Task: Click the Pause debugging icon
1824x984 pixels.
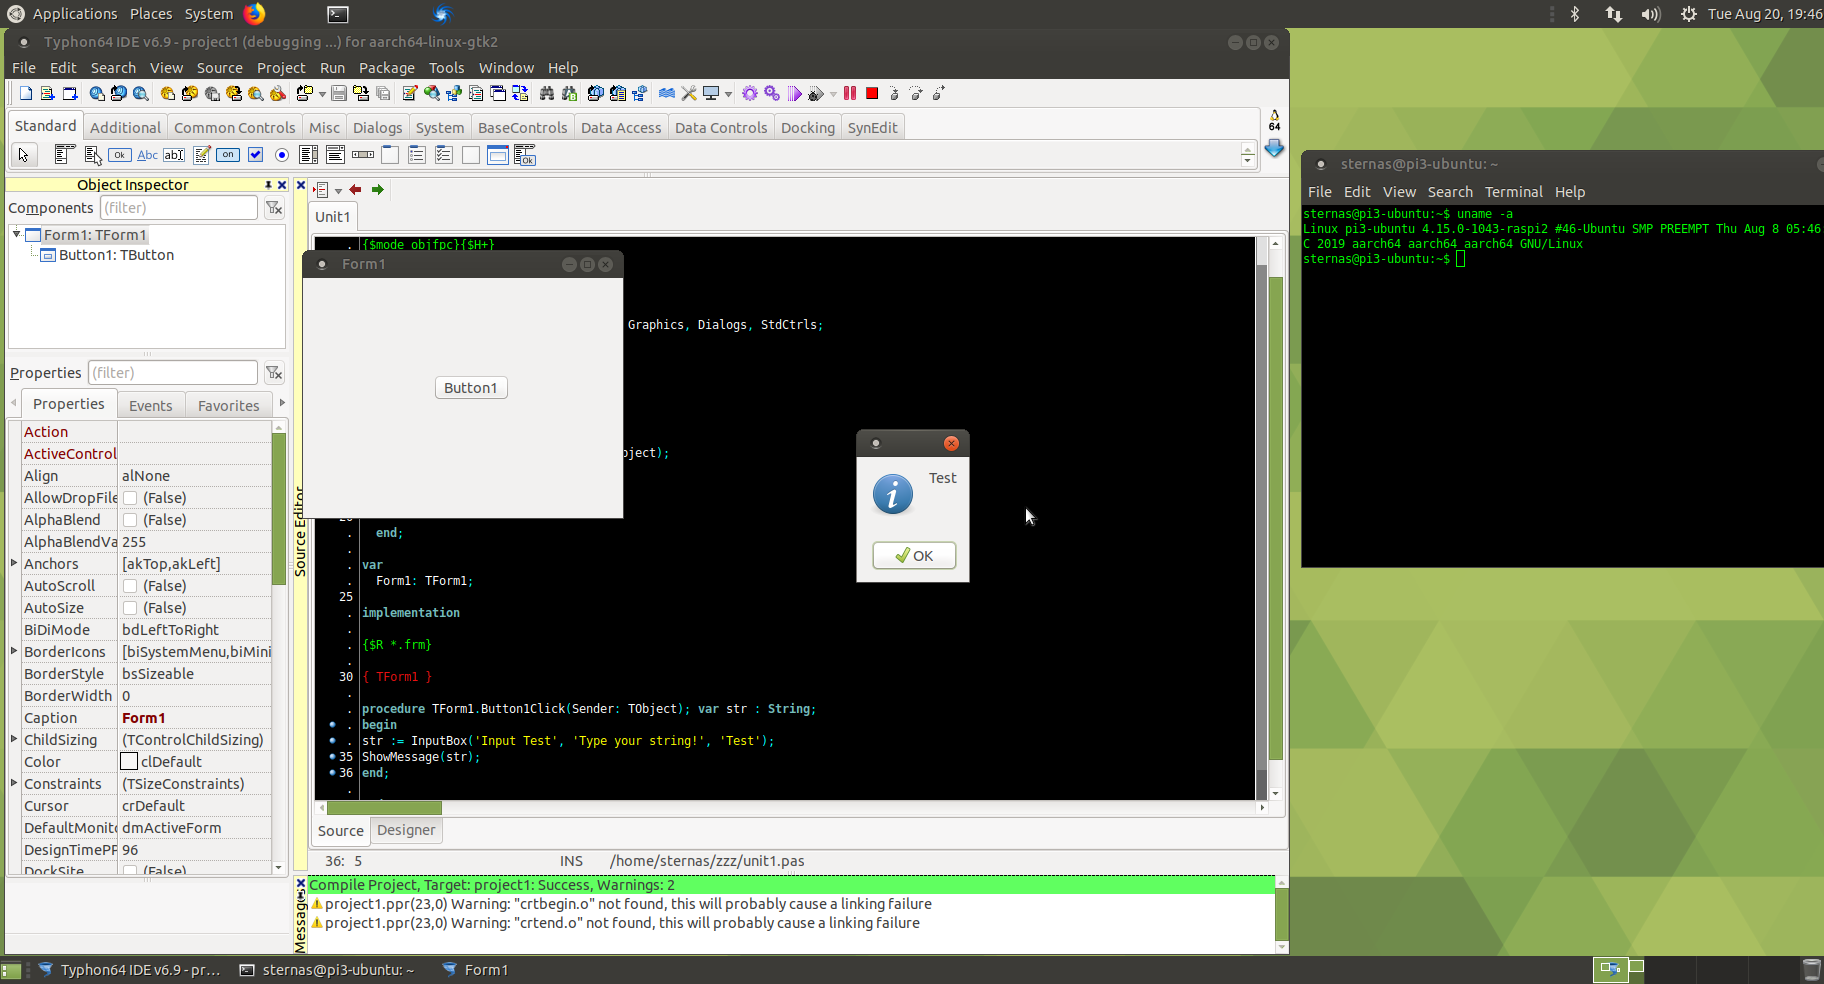Action: click(850, 93)
